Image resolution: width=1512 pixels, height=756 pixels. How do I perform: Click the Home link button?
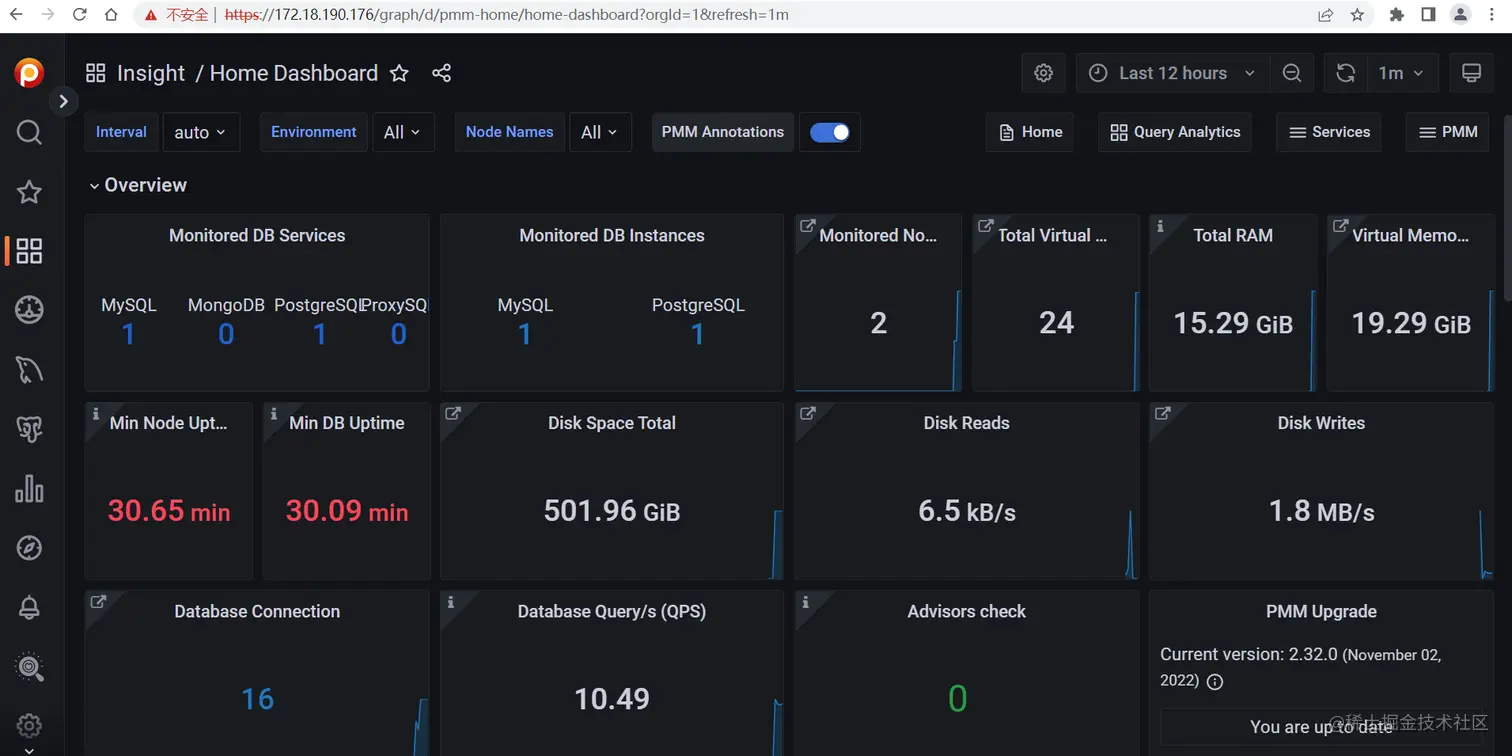point(1030,132)
